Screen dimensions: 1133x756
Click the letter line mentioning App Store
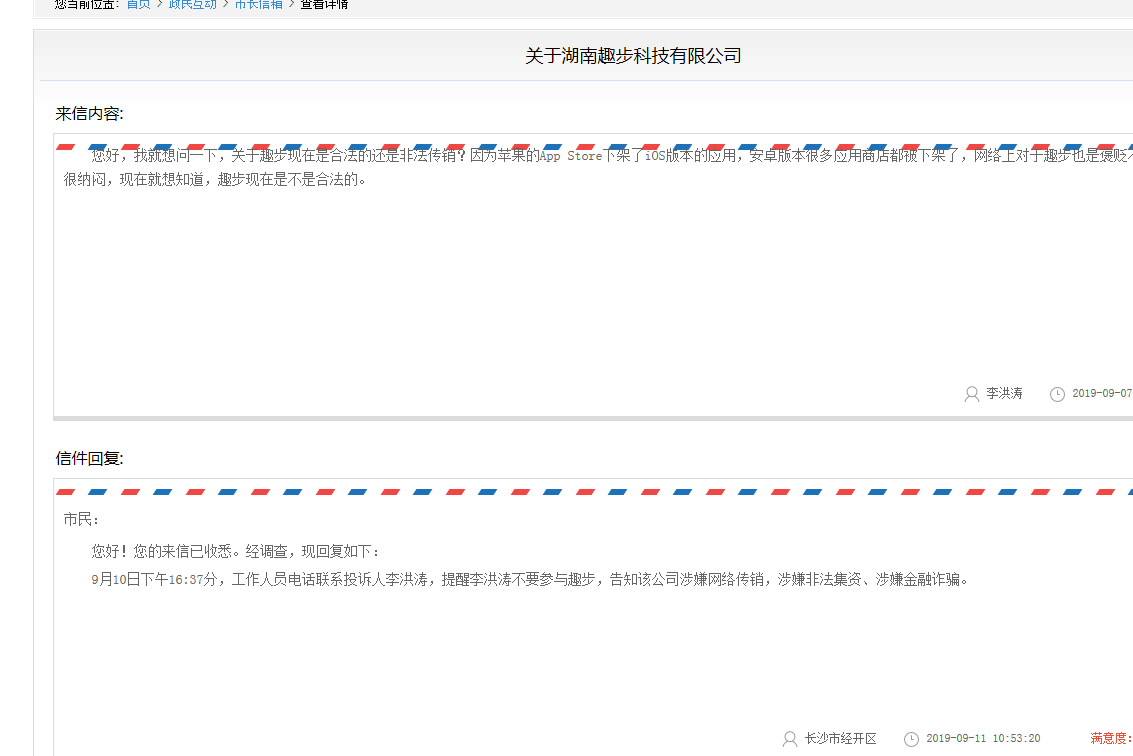(x=611, y=155)
